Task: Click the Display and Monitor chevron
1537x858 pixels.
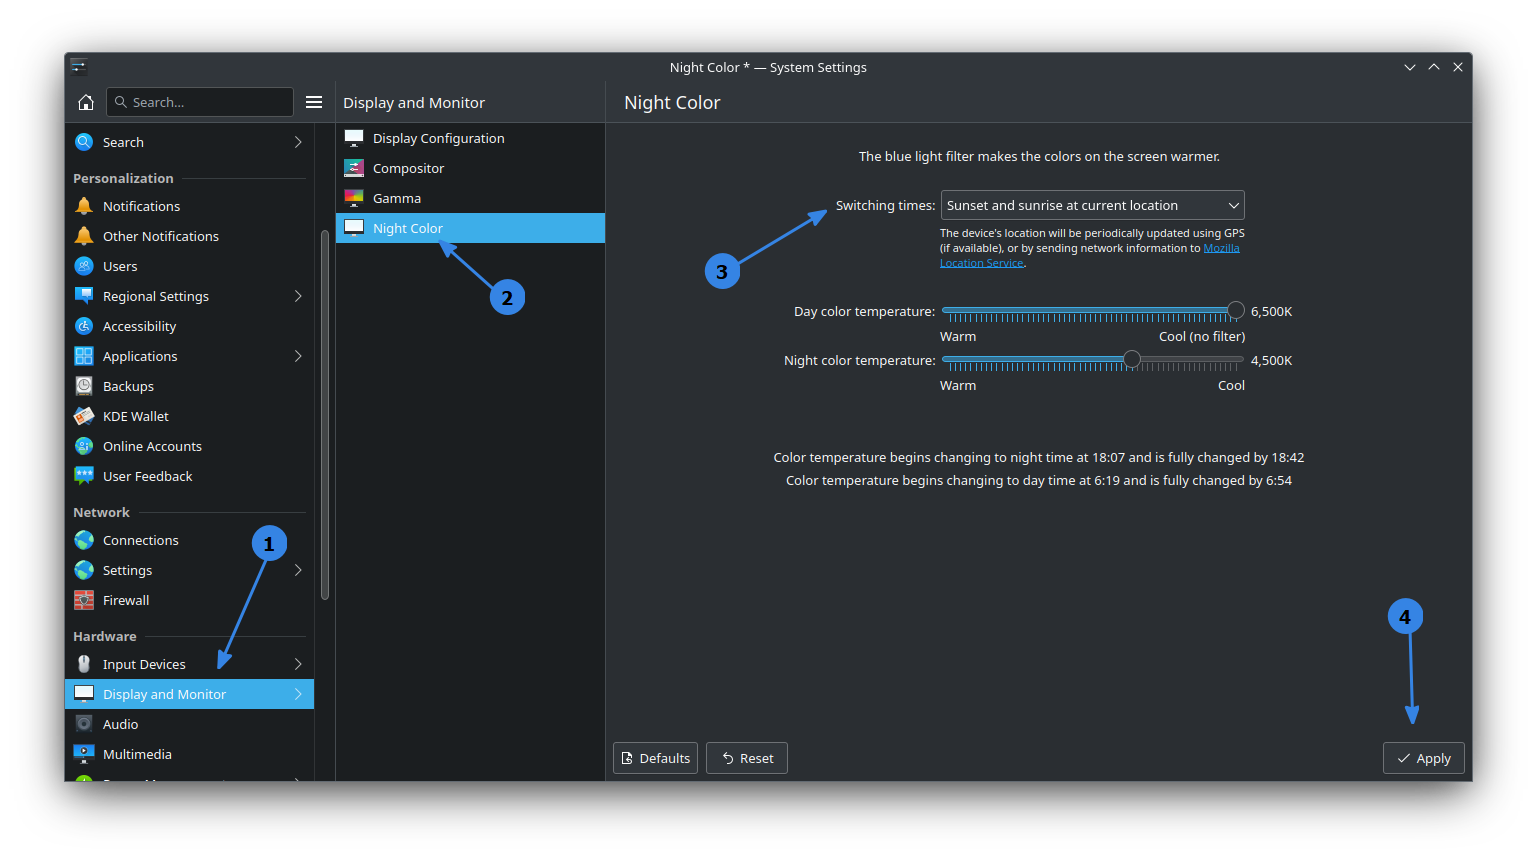Action: [x=298, y=694]
